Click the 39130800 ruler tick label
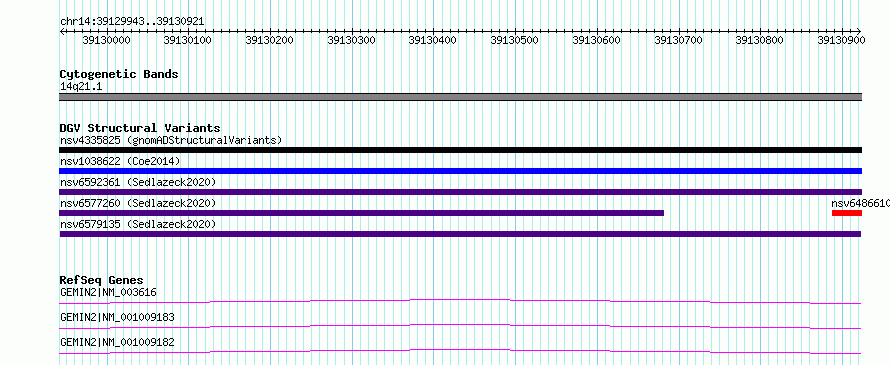The height and width of the screenshot is (365, 890). [759, 40]
